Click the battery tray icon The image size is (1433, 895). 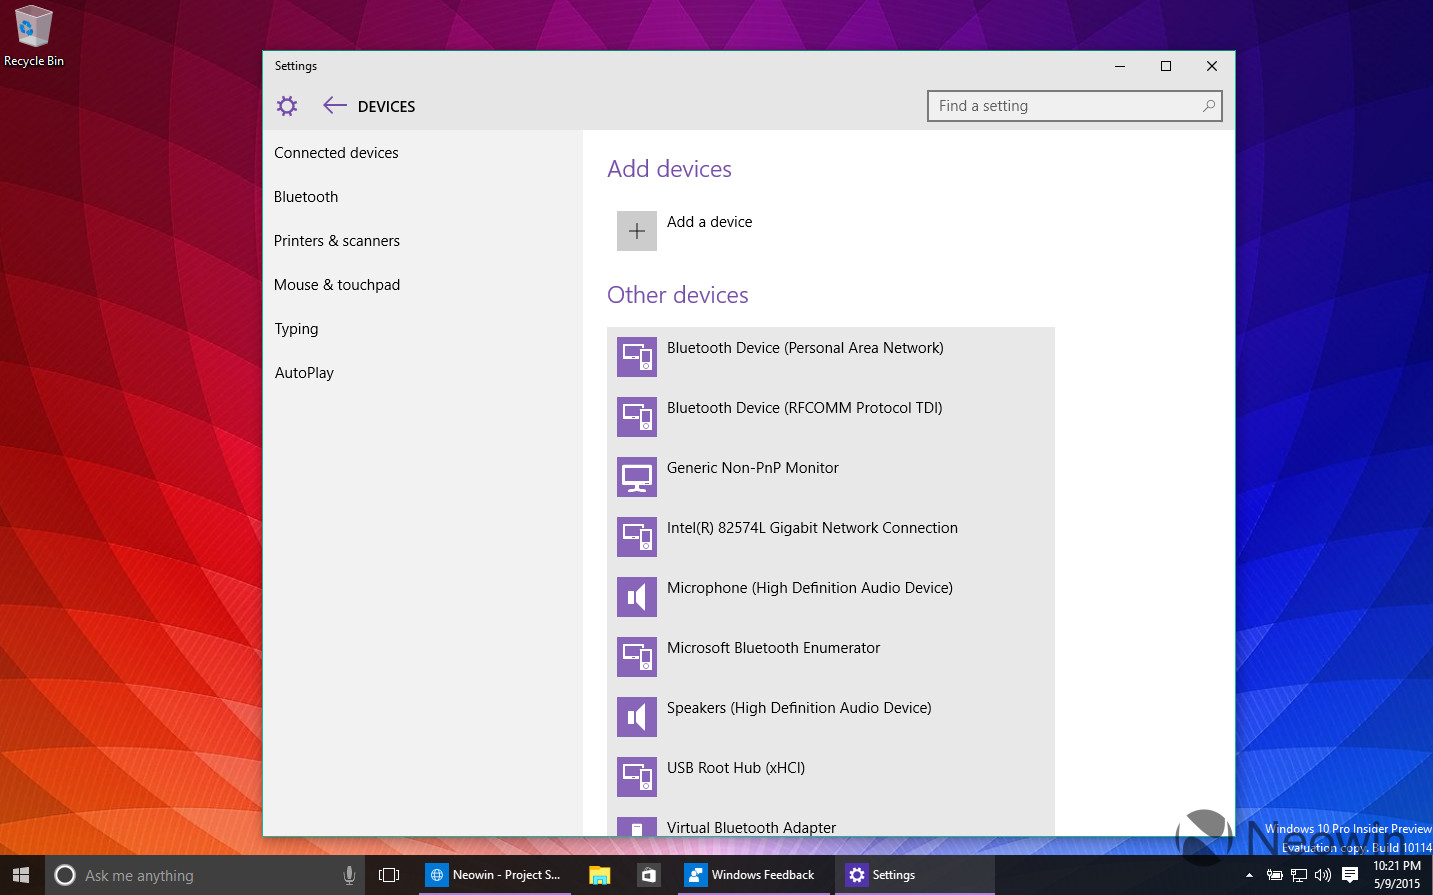pos(1274,875)
